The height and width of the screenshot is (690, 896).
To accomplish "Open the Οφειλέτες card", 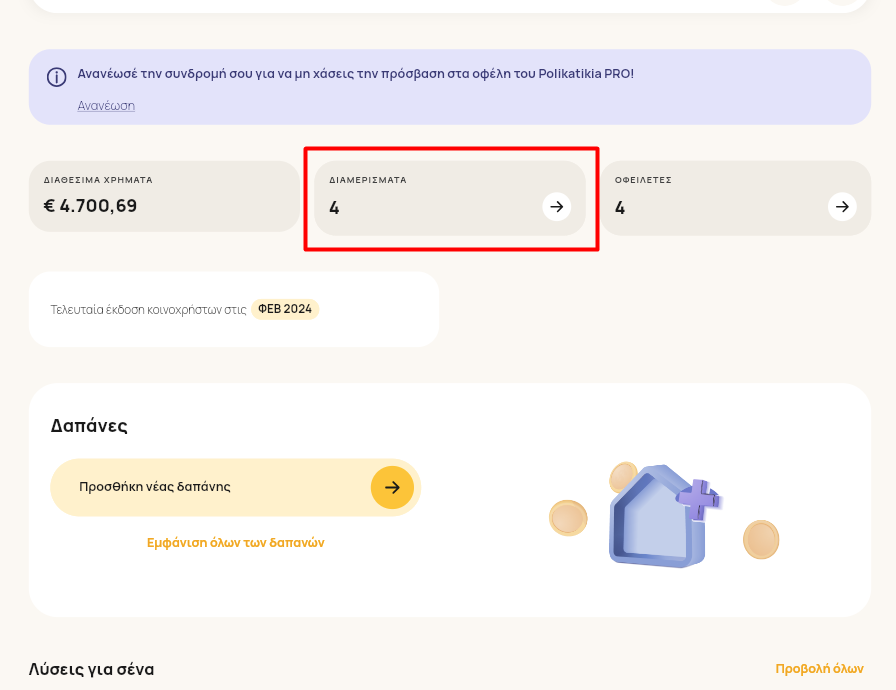I will (736, 198).
